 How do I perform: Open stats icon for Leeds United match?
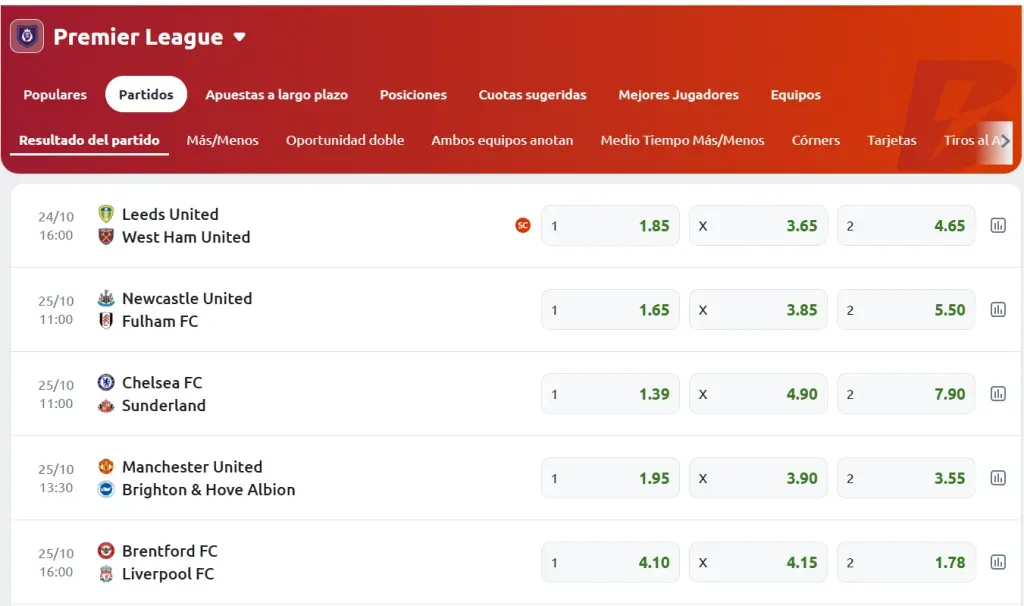coord(997,226)
